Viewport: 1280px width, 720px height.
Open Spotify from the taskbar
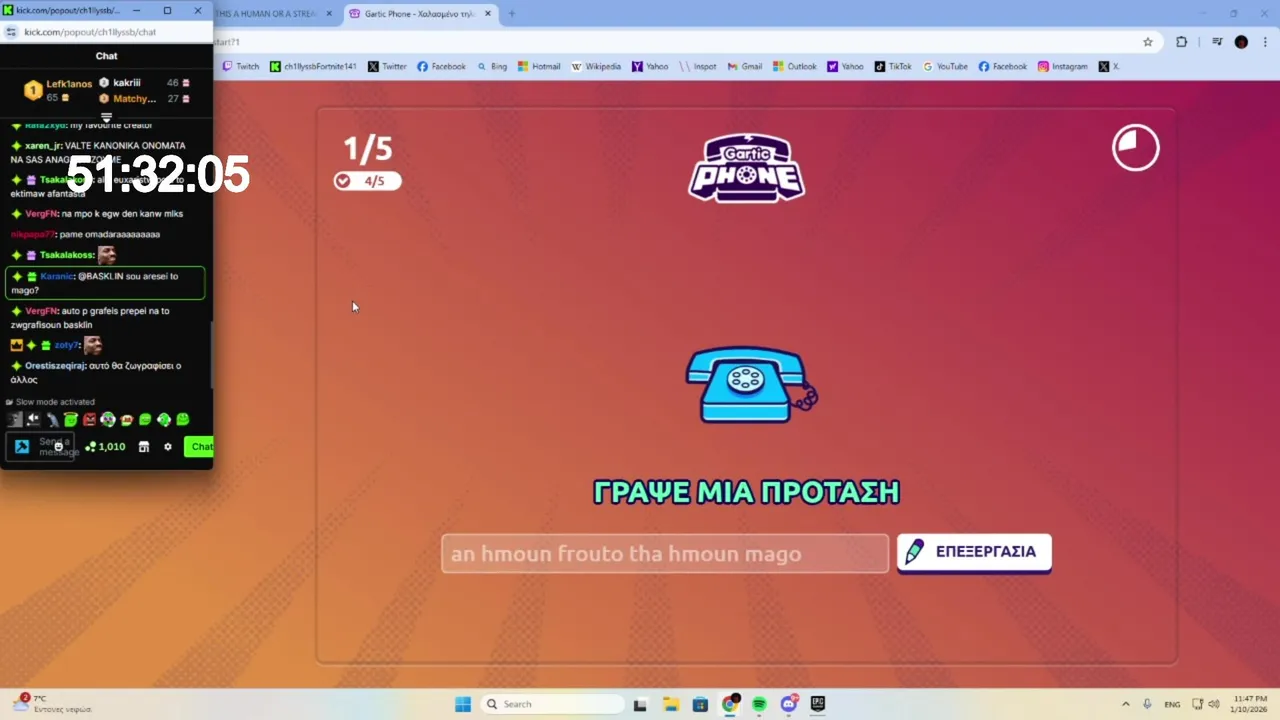[x=759, y=704]
